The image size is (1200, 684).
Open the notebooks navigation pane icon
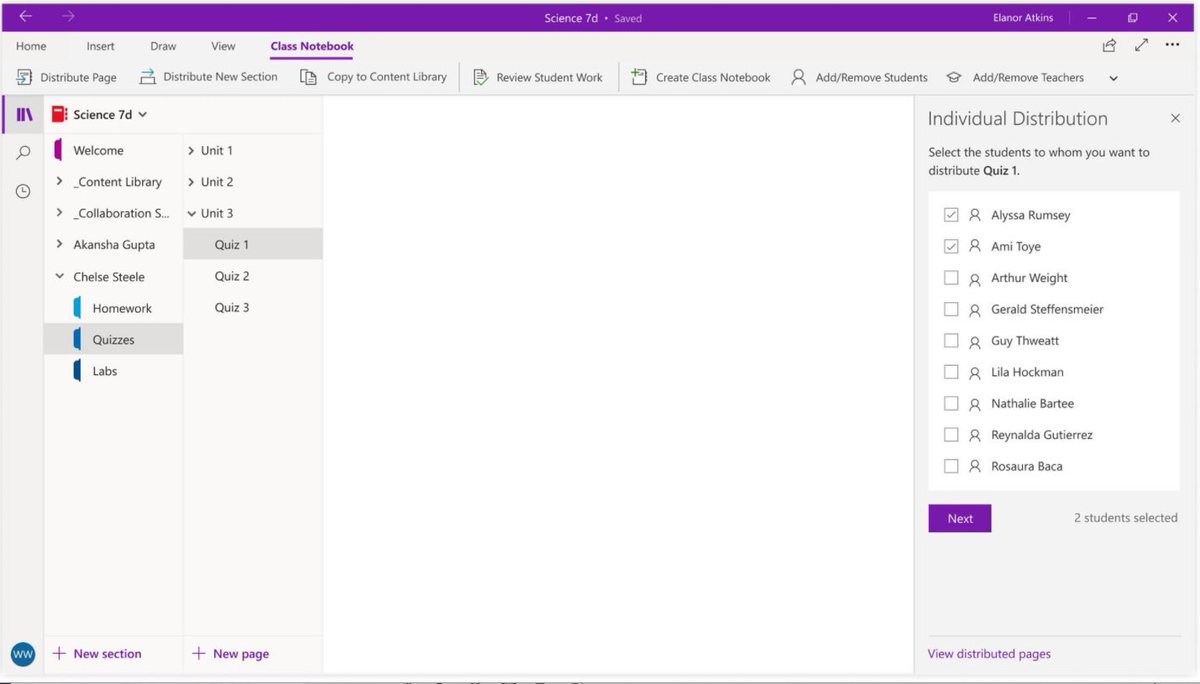24,114
